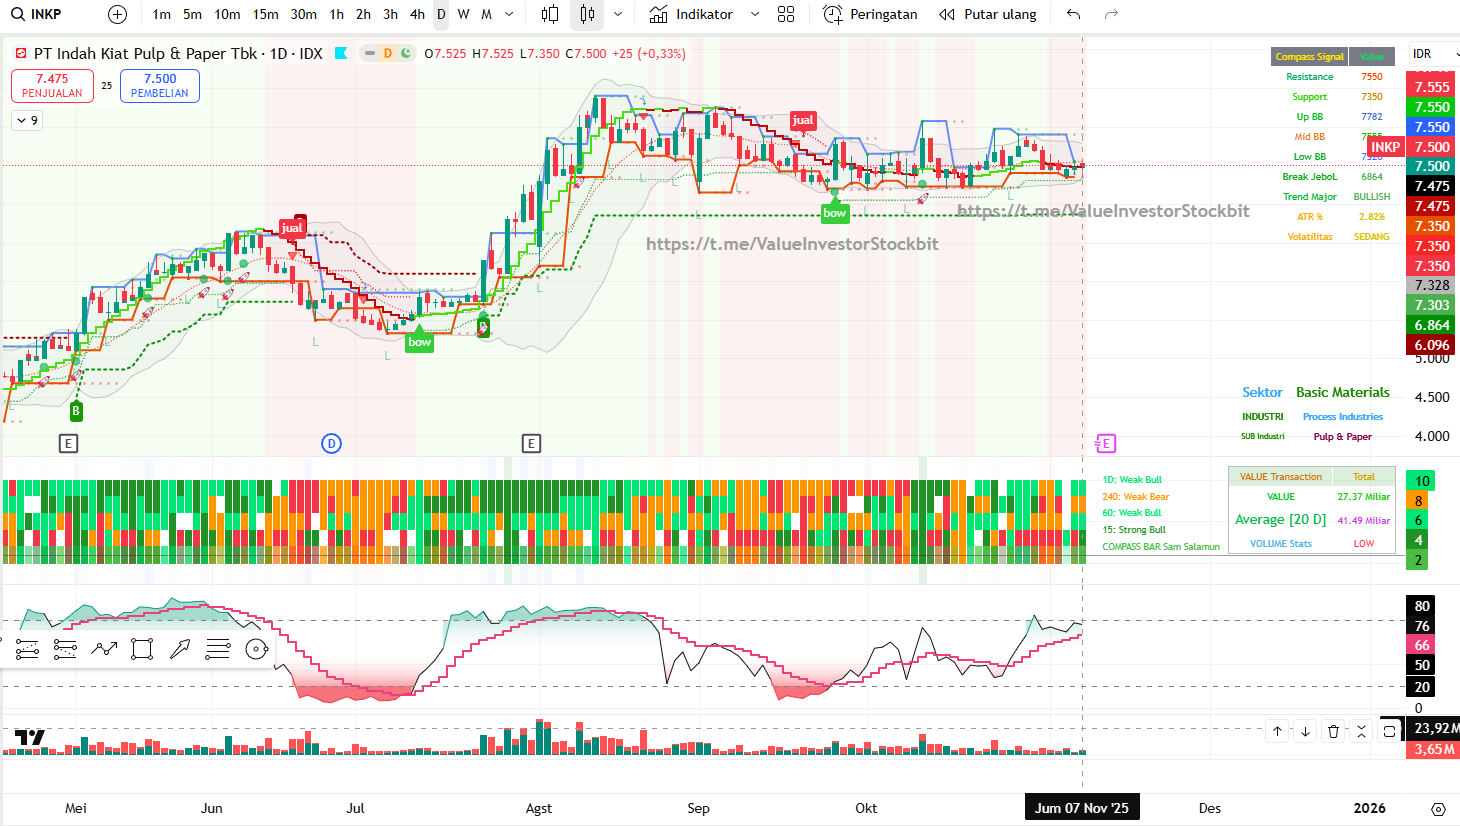
Task: Maximize the volume pane
Action: tap(1389, 731)
